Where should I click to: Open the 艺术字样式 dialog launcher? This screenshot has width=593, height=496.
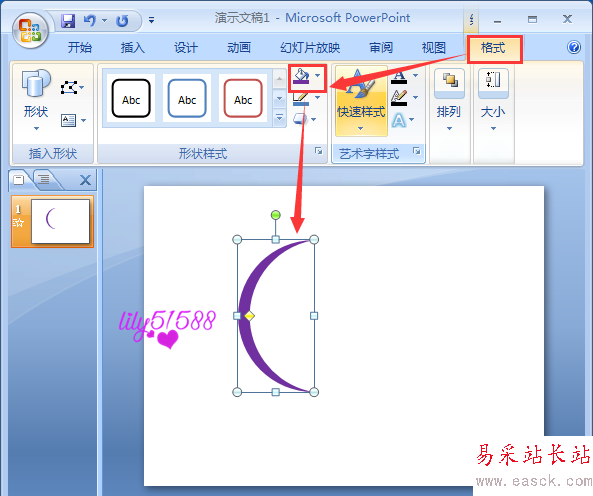tap(416, 151)
